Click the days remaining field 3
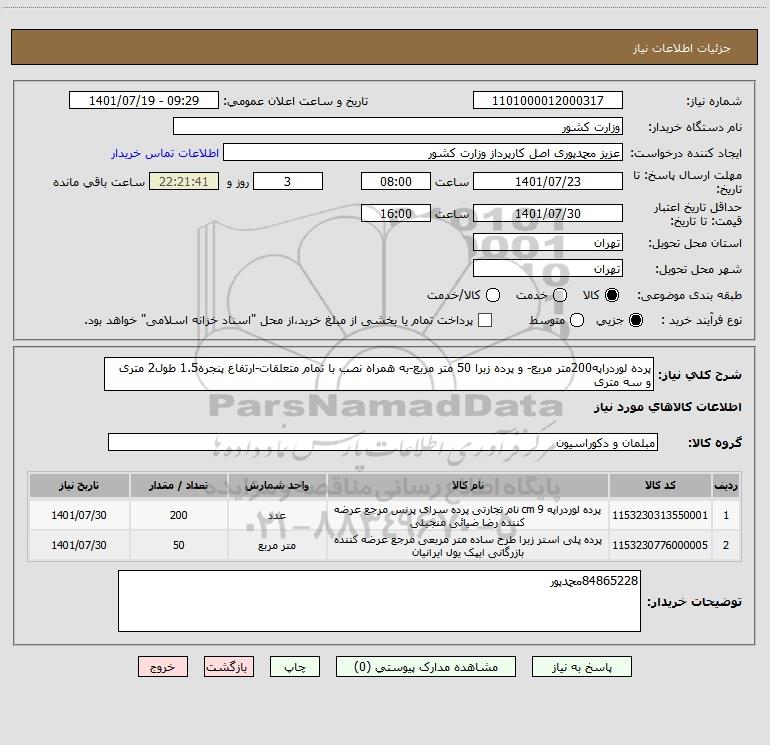Image resolution: width=770 pixels, height=745 pixels. 288,181
